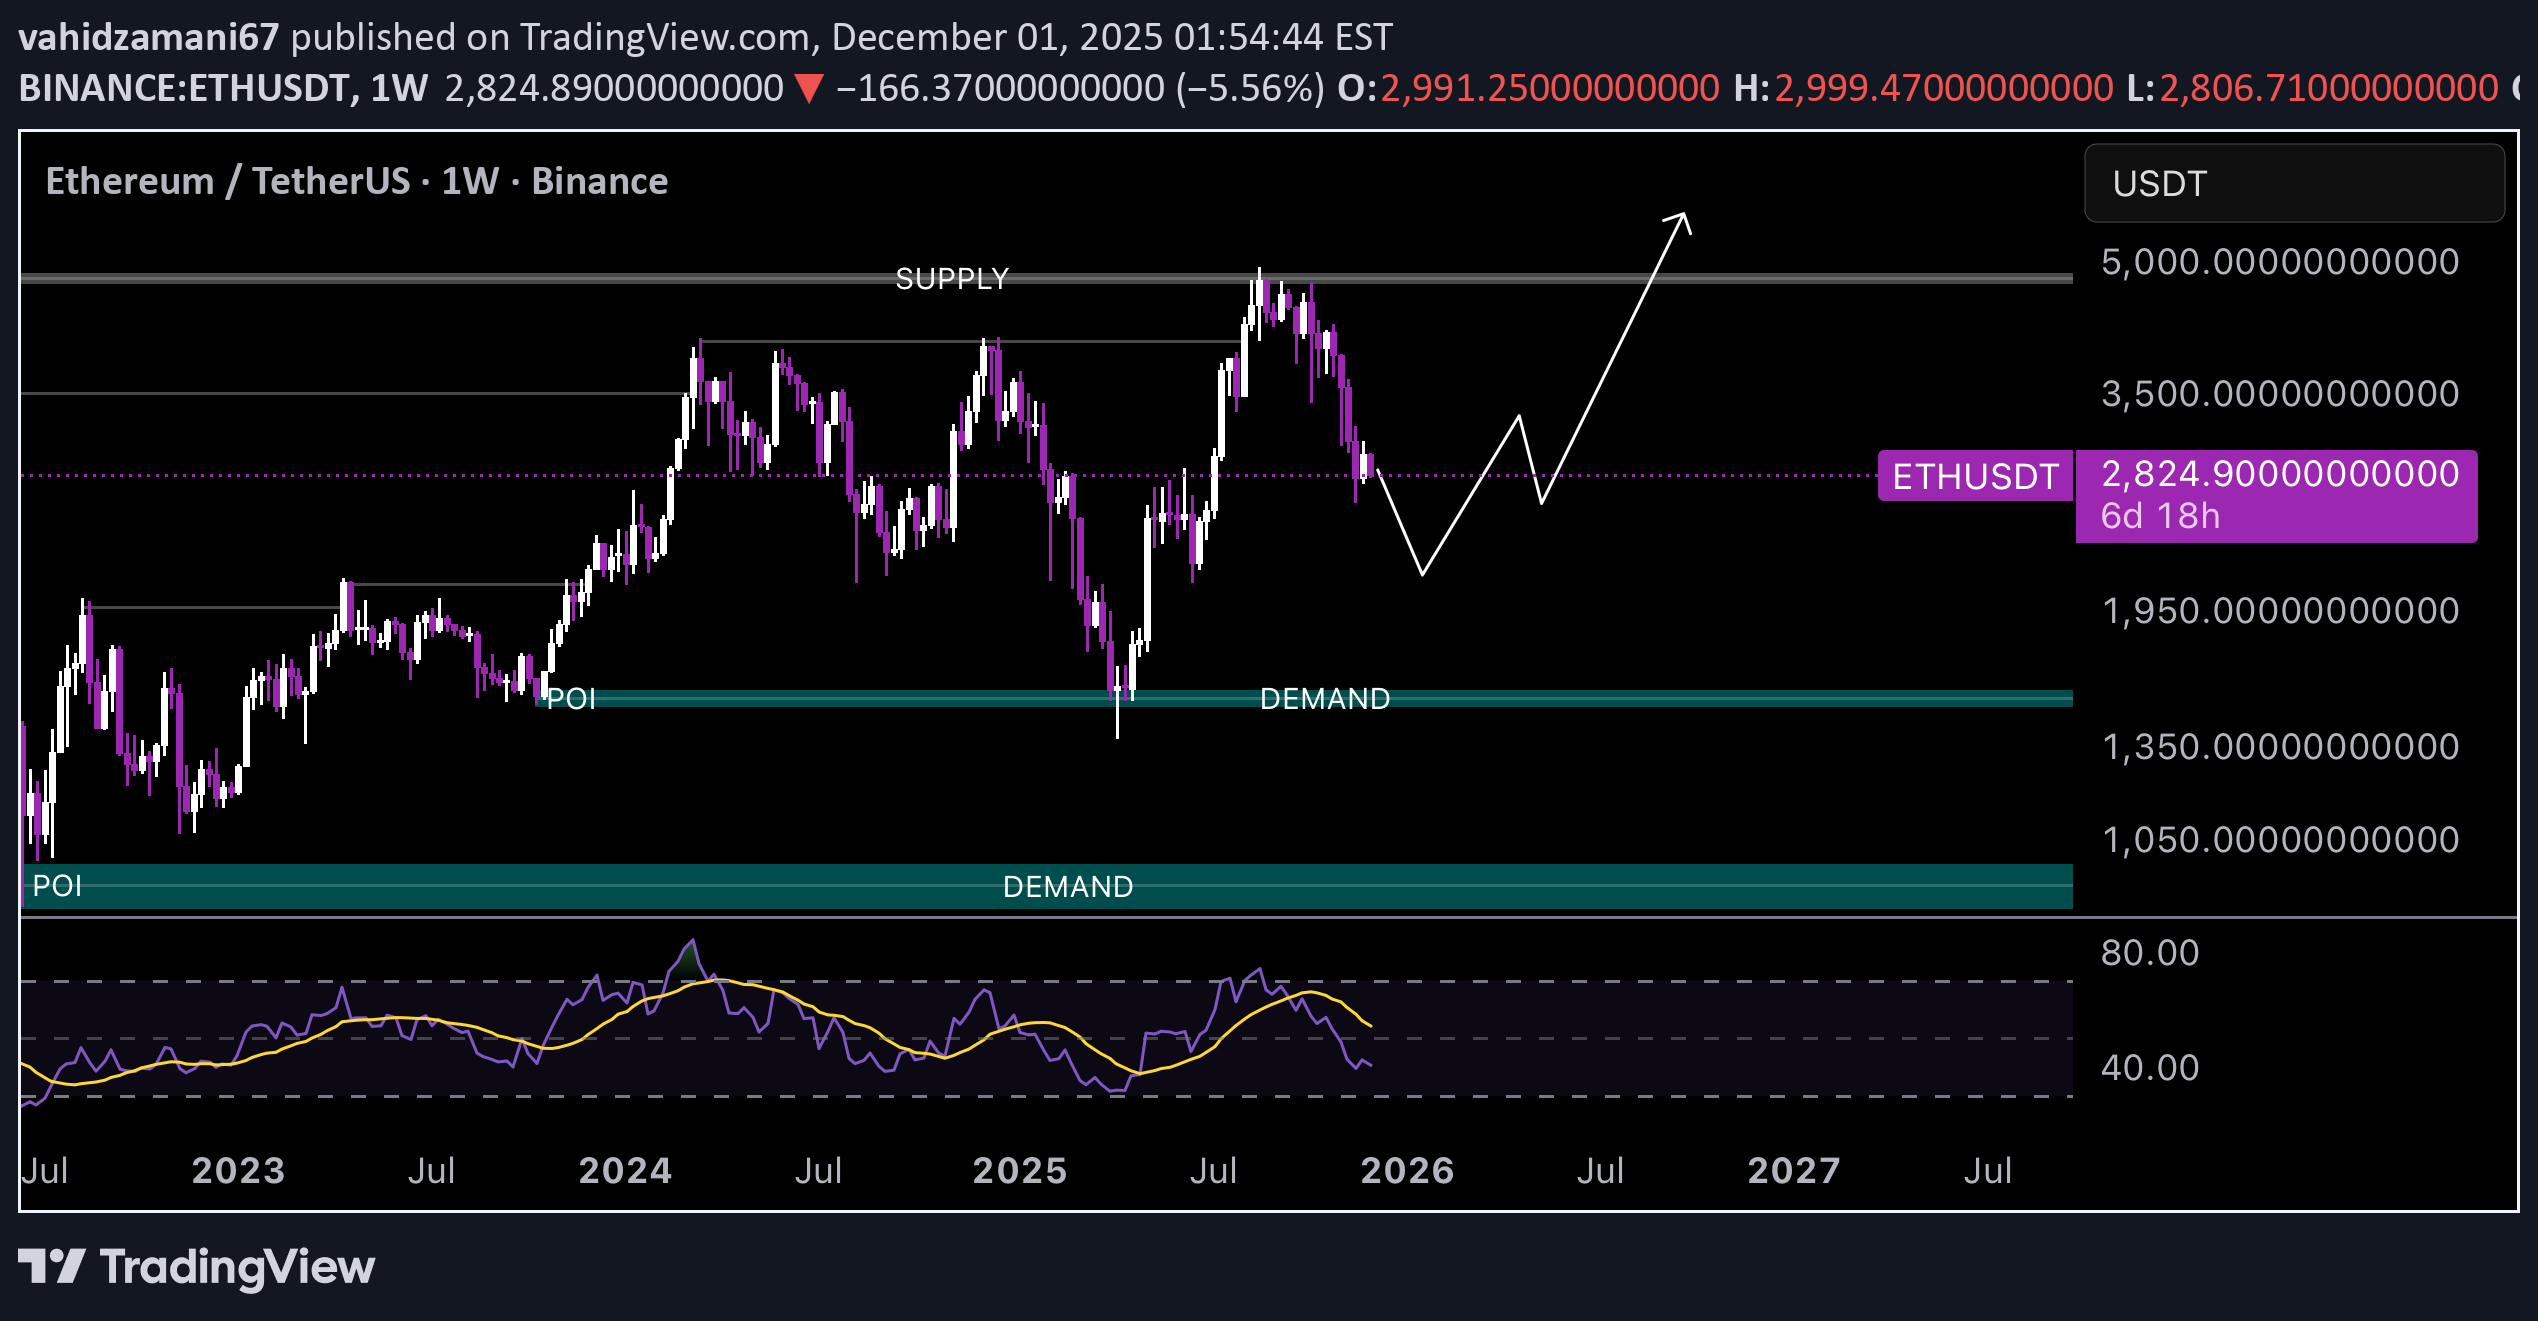Image resolution: width=2538 pixels, height=1321 pixels.
Task: Select the upper DEMAND zone label
Action: coord(1324,699)
